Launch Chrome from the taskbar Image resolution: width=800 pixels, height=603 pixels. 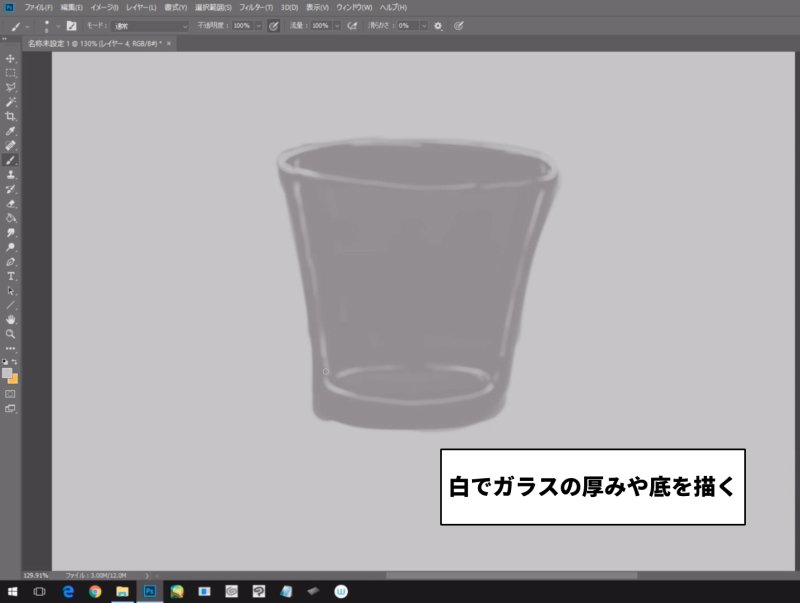click(95, 591)
